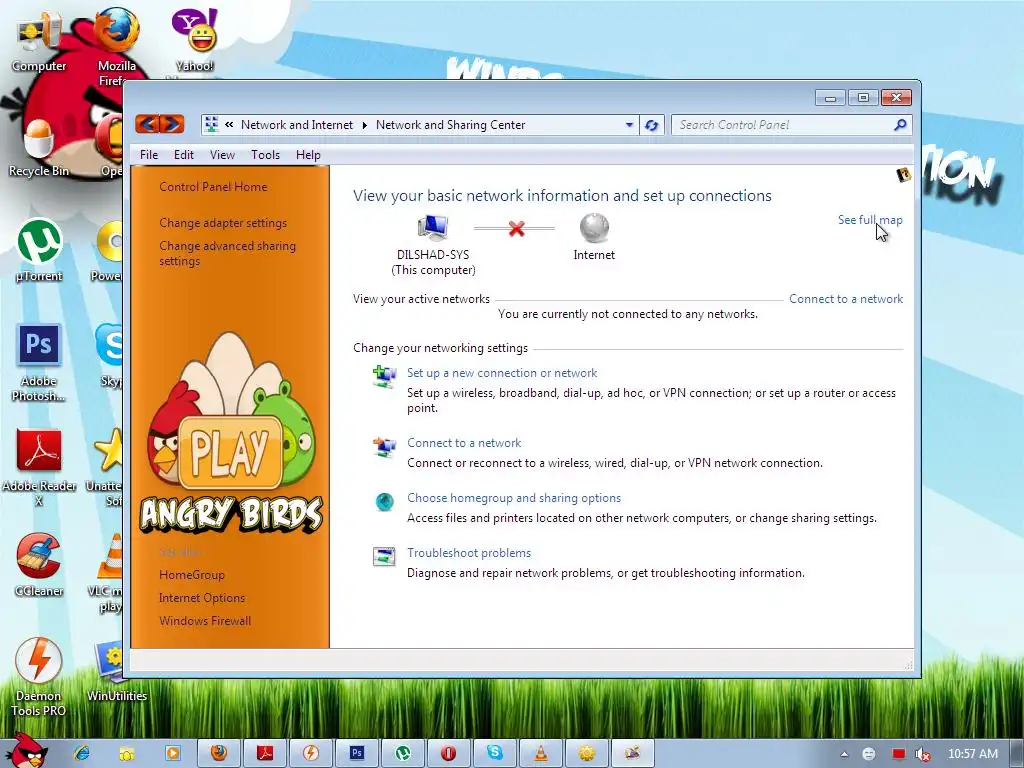The width and height of the screenshot is (1024, 768).
Task: Open CCleaner desktop icon
Action: (39, 565)
